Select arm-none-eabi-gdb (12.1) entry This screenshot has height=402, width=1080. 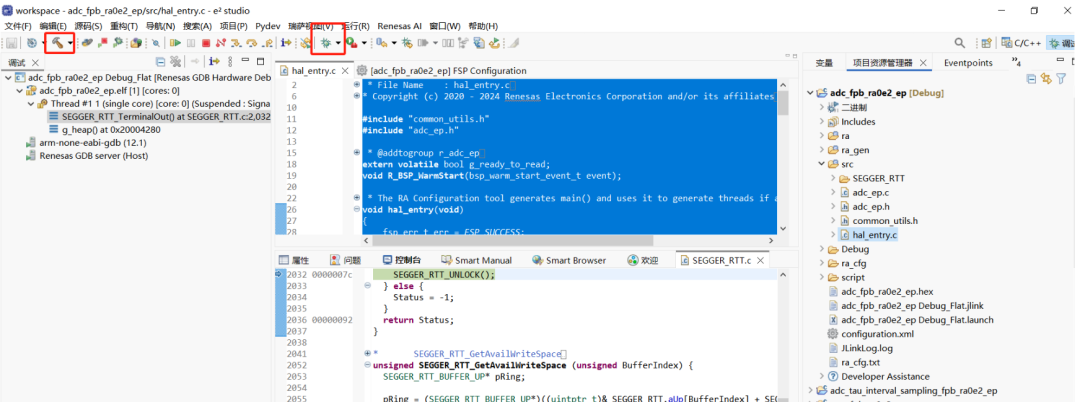tap(86, 143)
